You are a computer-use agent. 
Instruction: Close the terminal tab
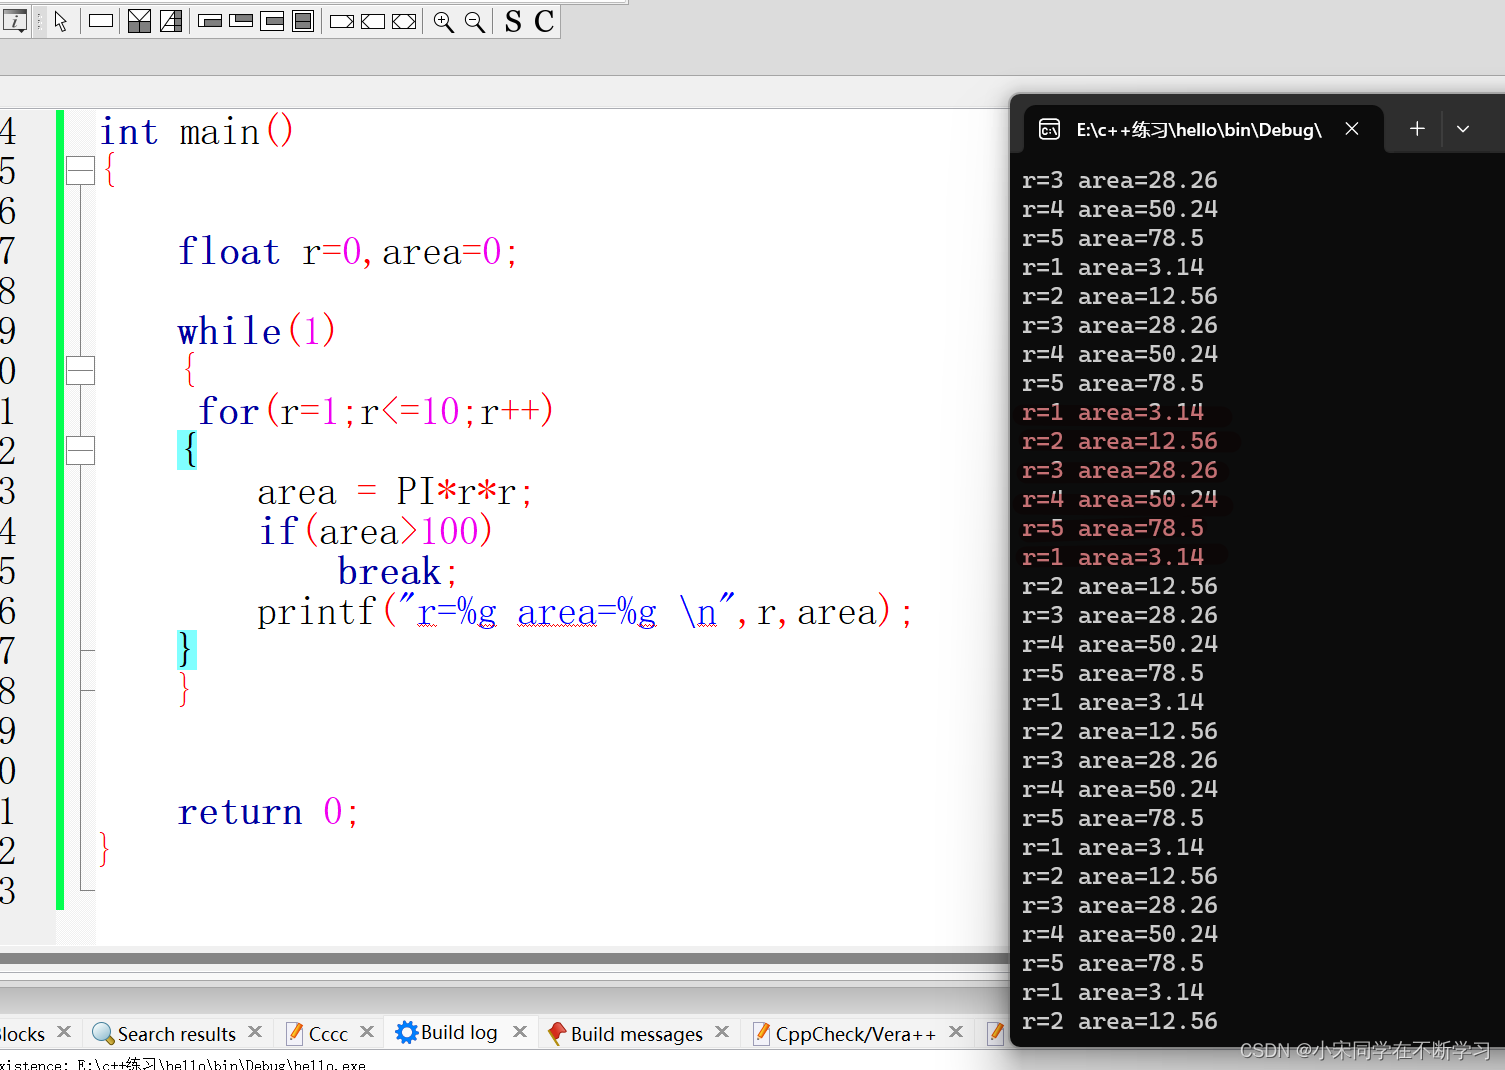[x=1352, y=129]
